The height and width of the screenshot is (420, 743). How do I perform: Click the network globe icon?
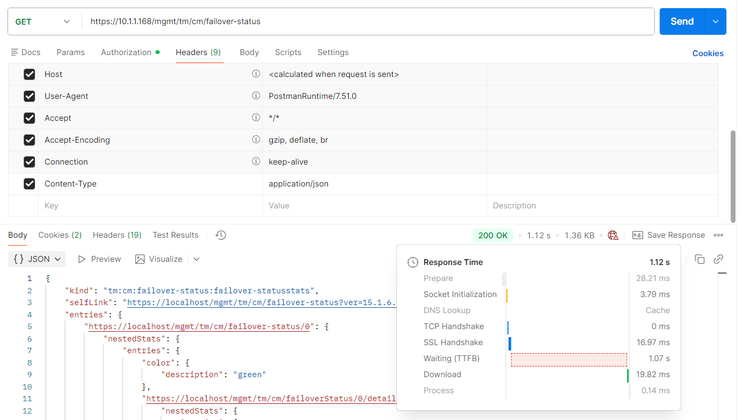(613, 235)
